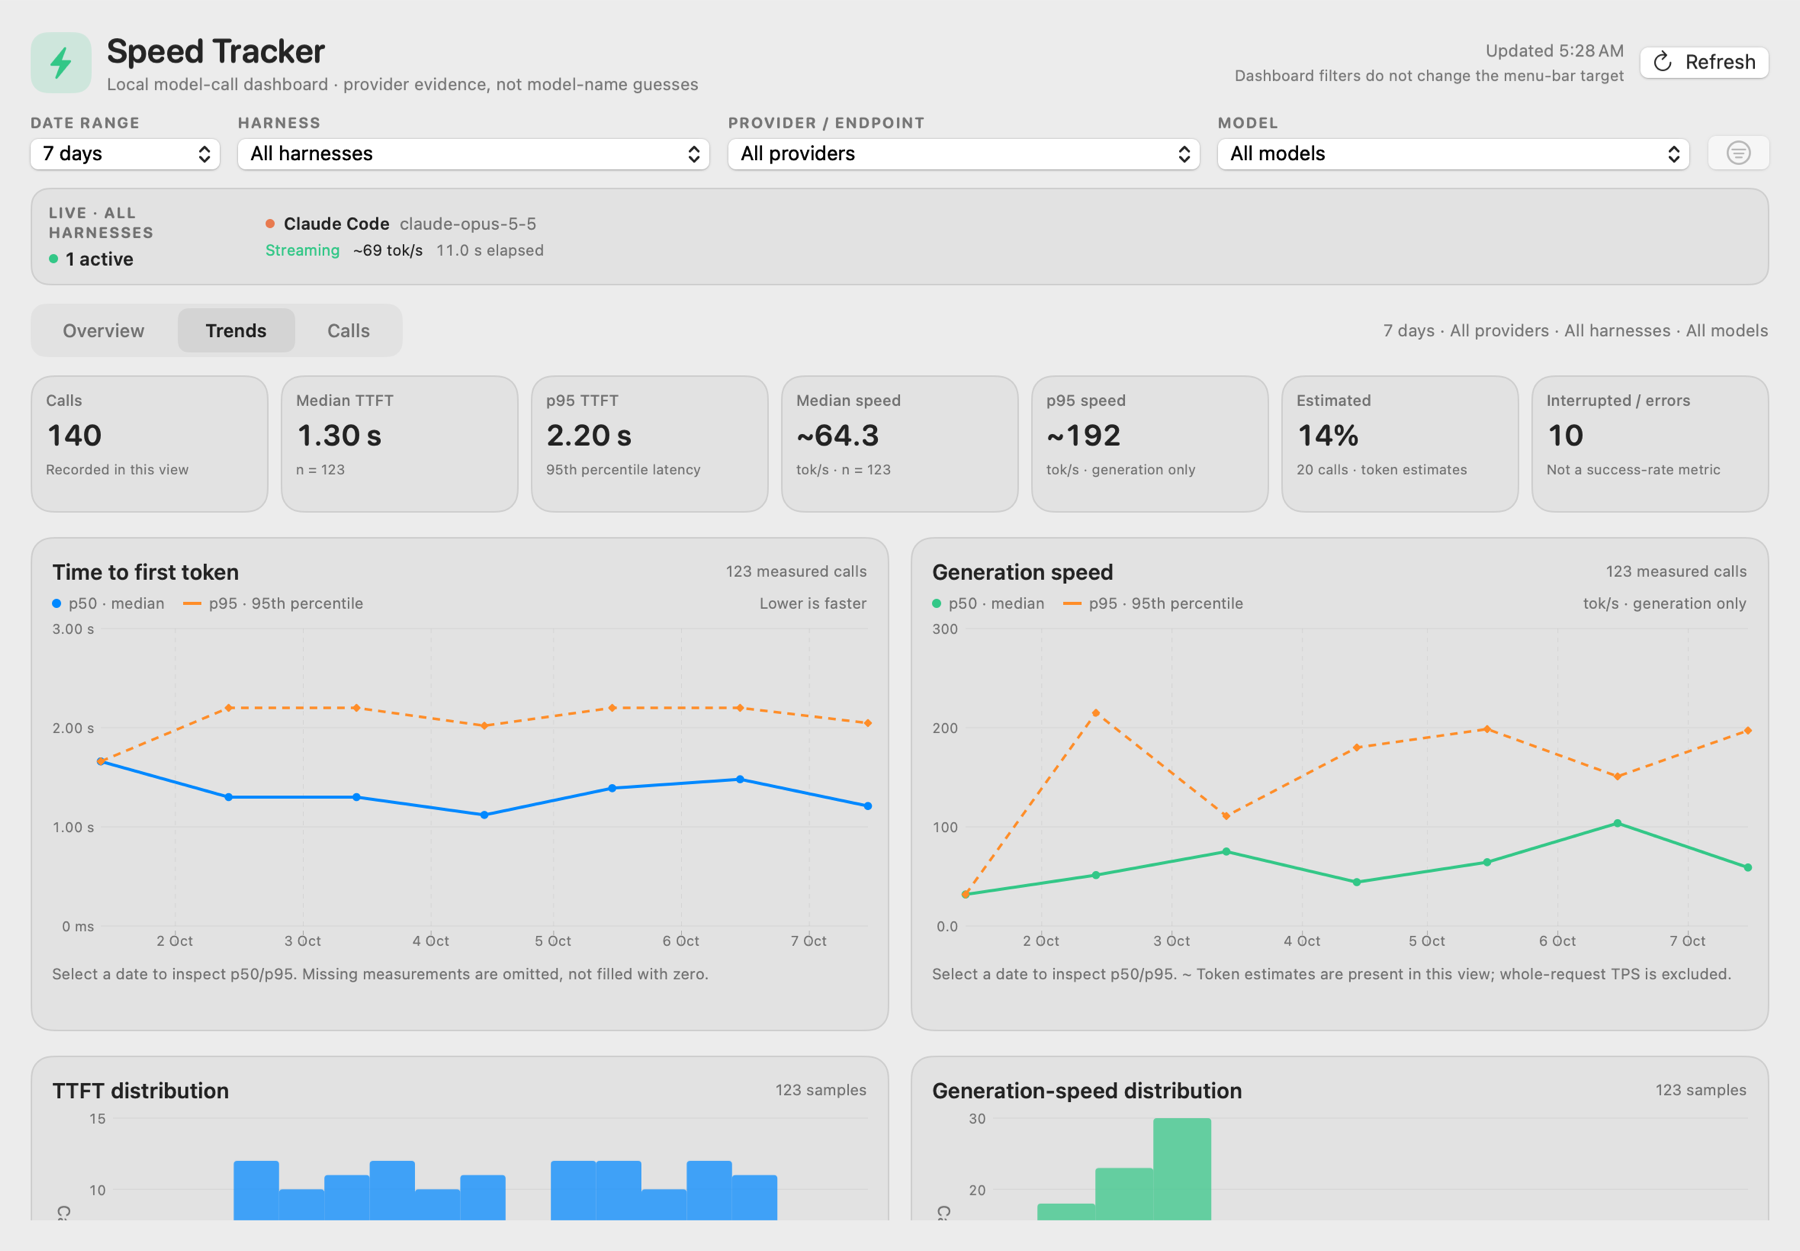
Task: Click the Streaming status label
Action: 302,250
